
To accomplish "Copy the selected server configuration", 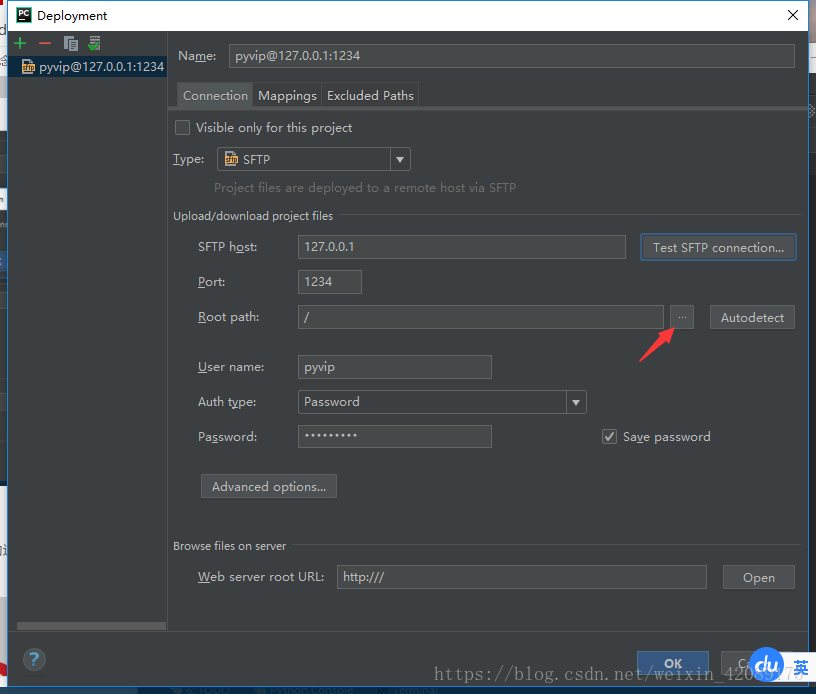I will pos(70,43).
